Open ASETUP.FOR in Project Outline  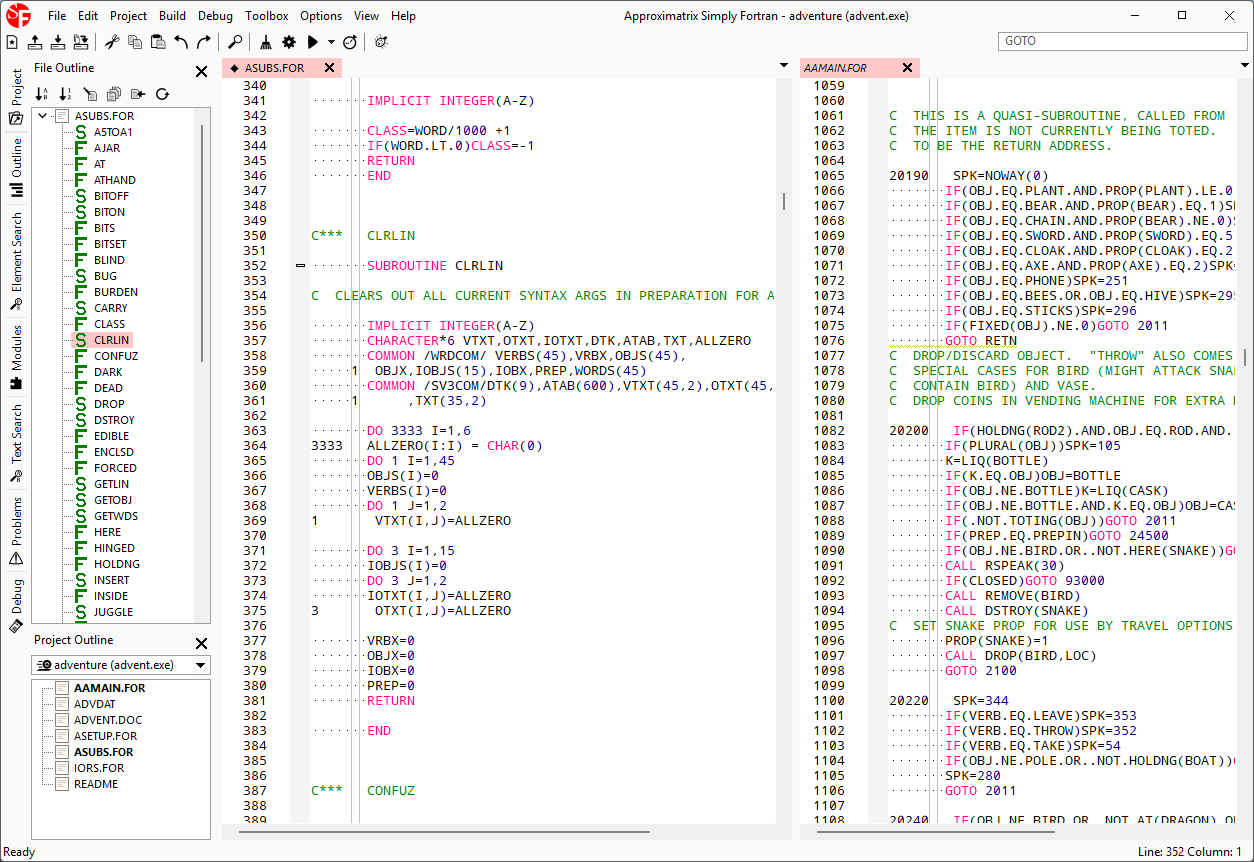[x=106, y=736]
